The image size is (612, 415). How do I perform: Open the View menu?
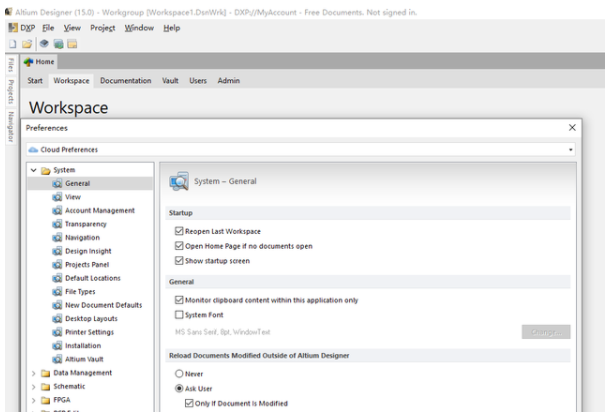tap(72, 28)
